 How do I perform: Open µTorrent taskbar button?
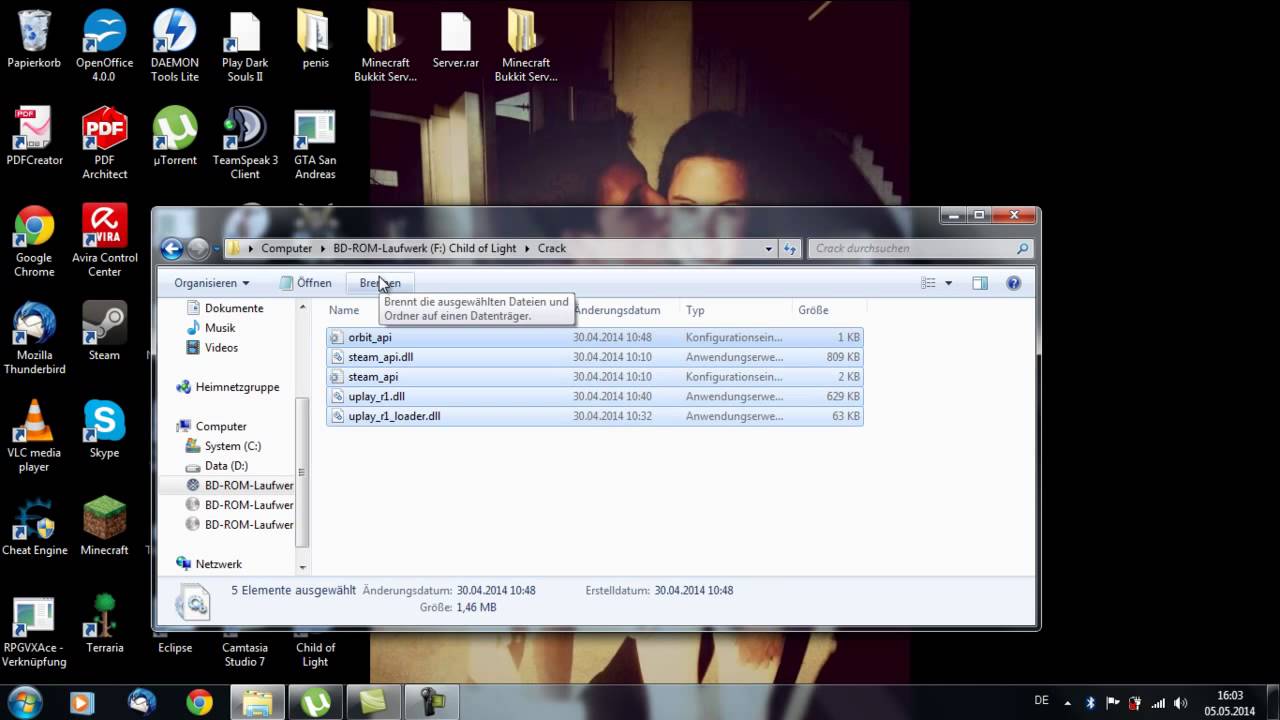(x=315, y=702)
